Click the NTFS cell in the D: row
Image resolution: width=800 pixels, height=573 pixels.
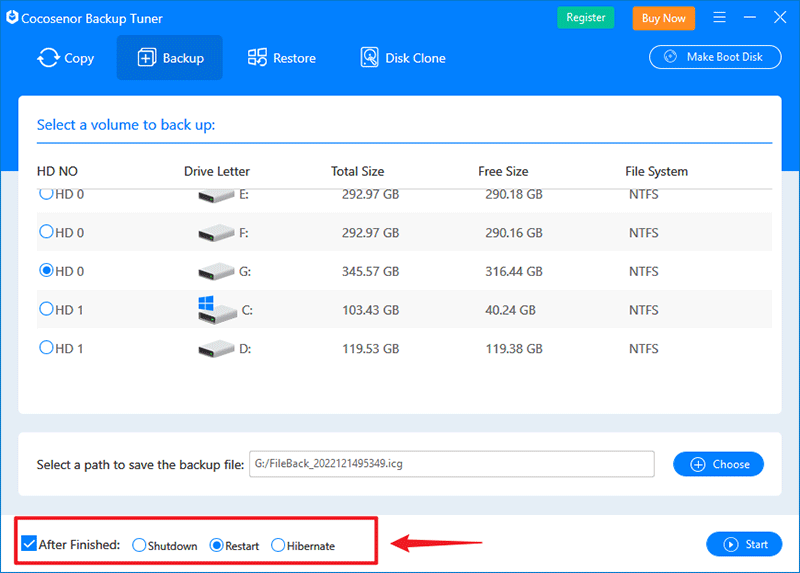(x=644, y=349)
